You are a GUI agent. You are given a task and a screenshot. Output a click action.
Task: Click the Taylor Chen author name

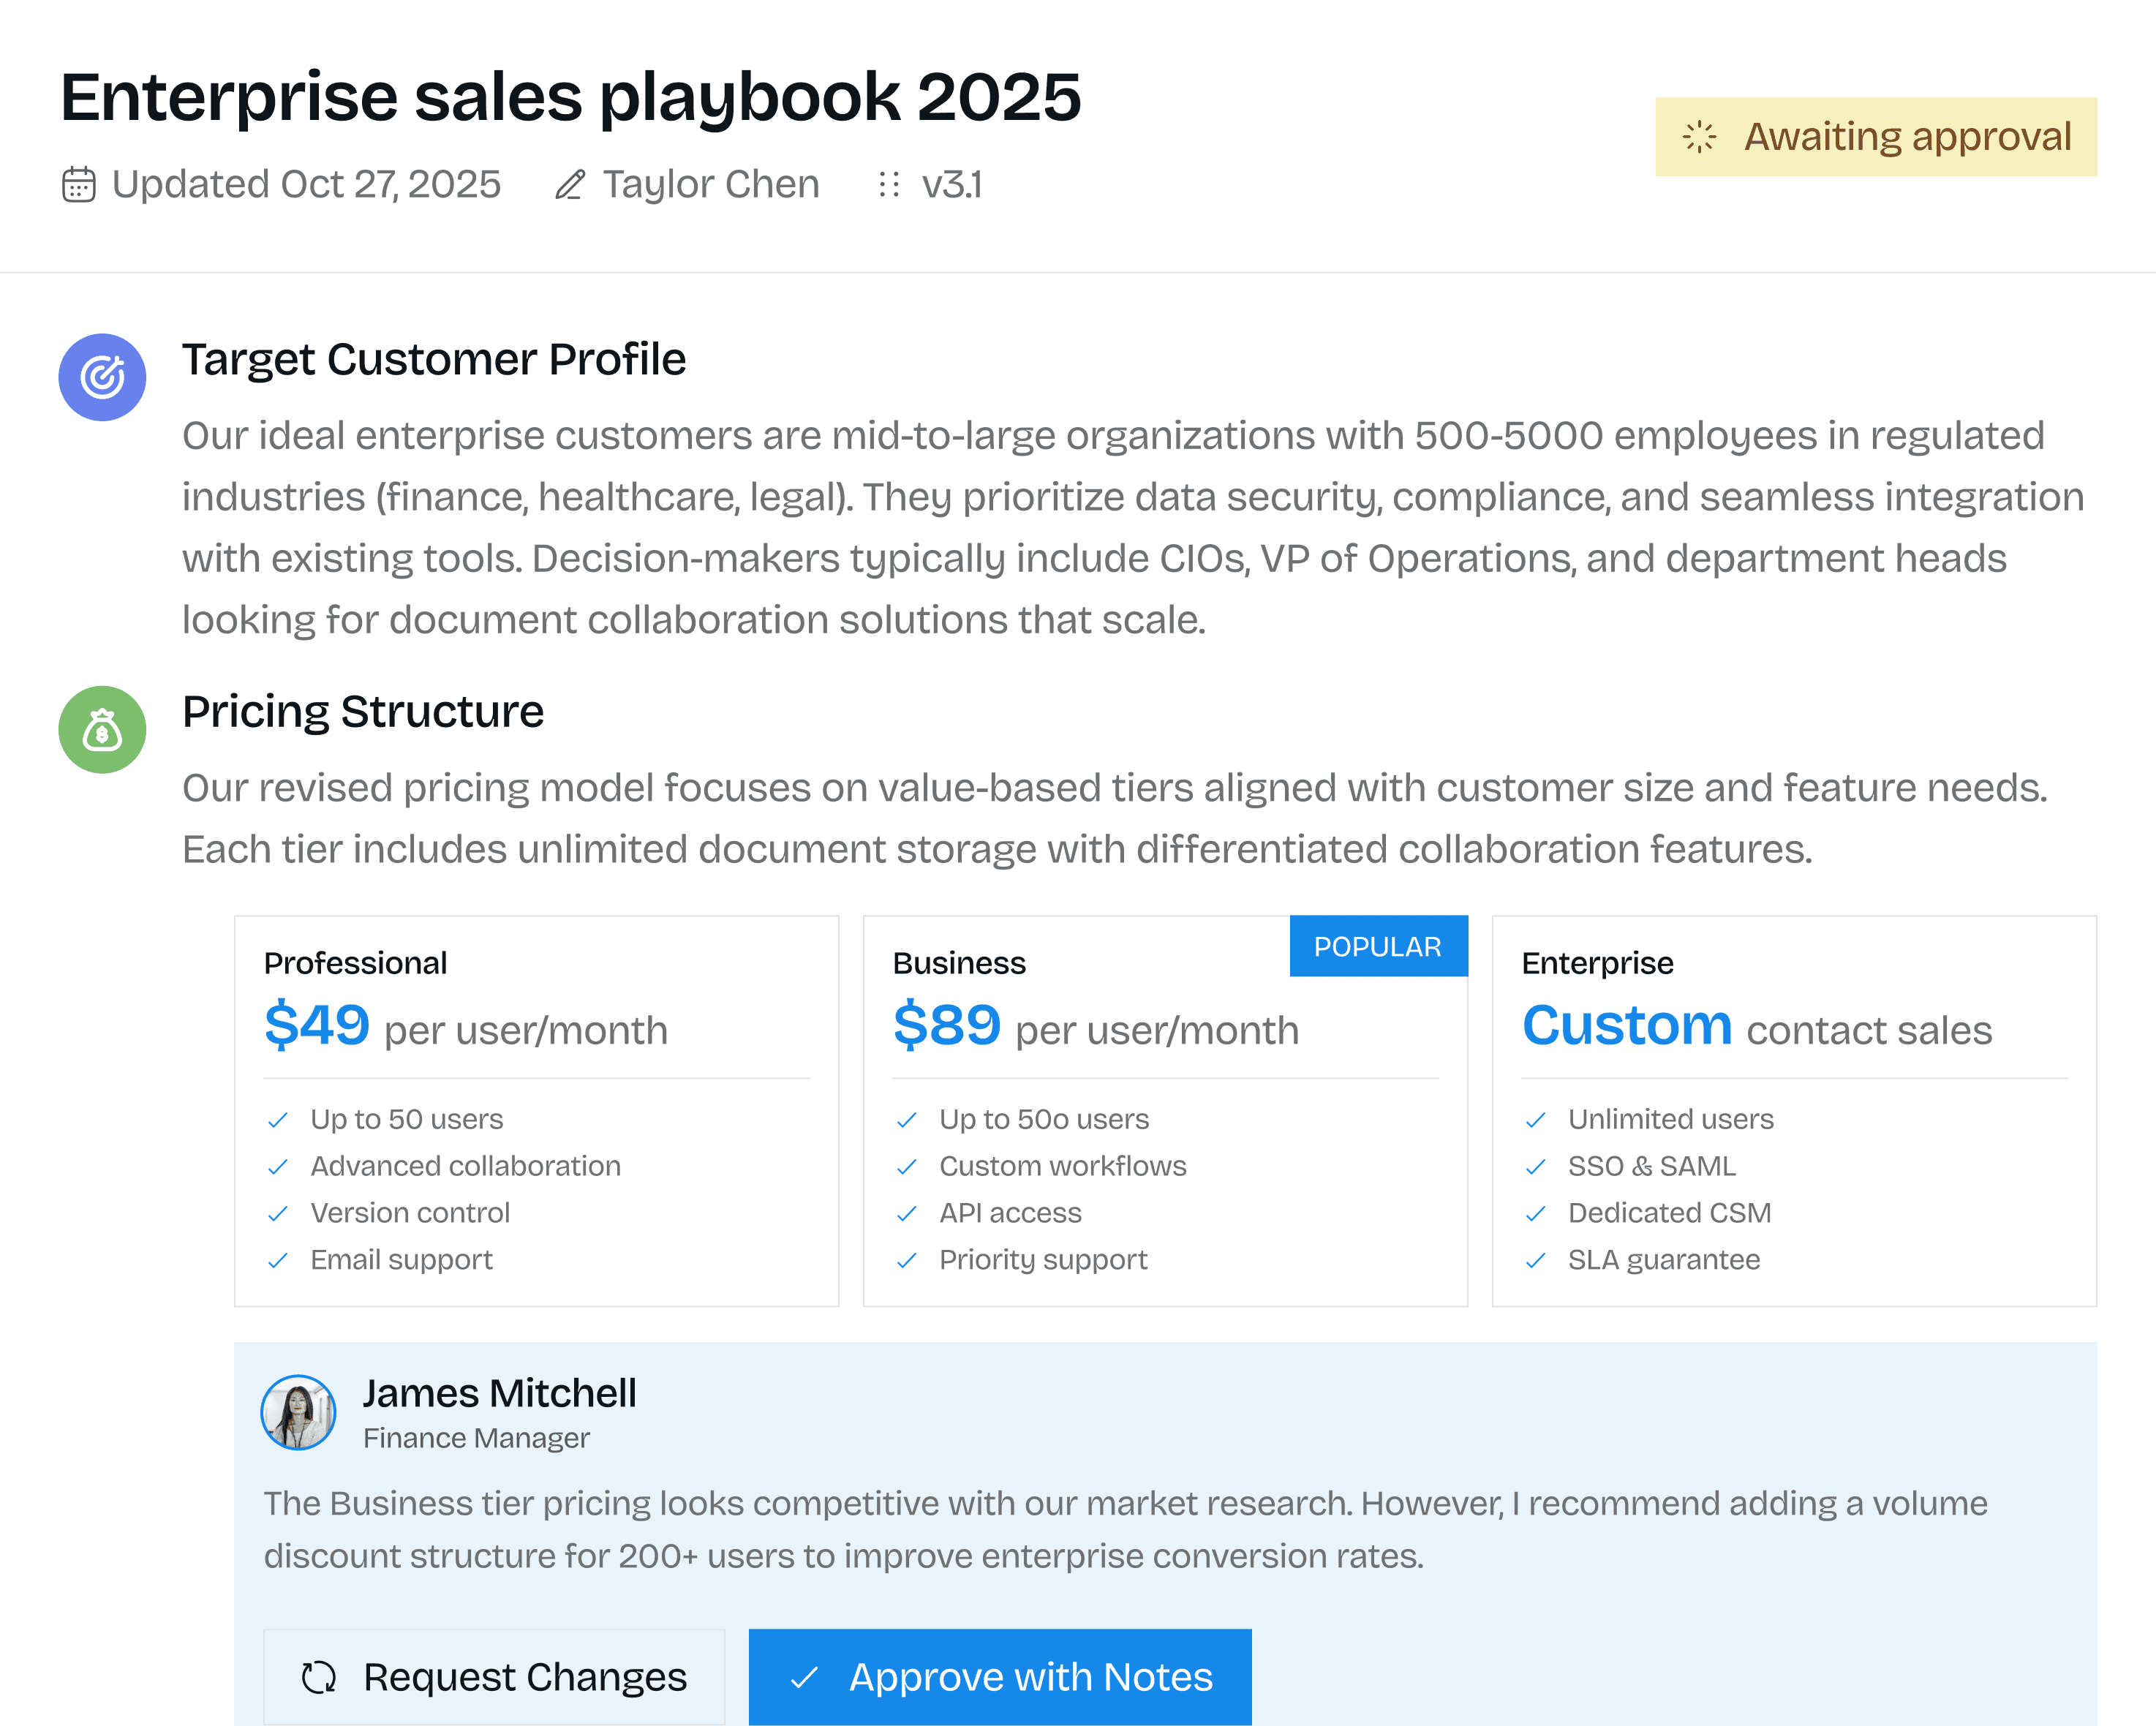click(x=710, y=185)
